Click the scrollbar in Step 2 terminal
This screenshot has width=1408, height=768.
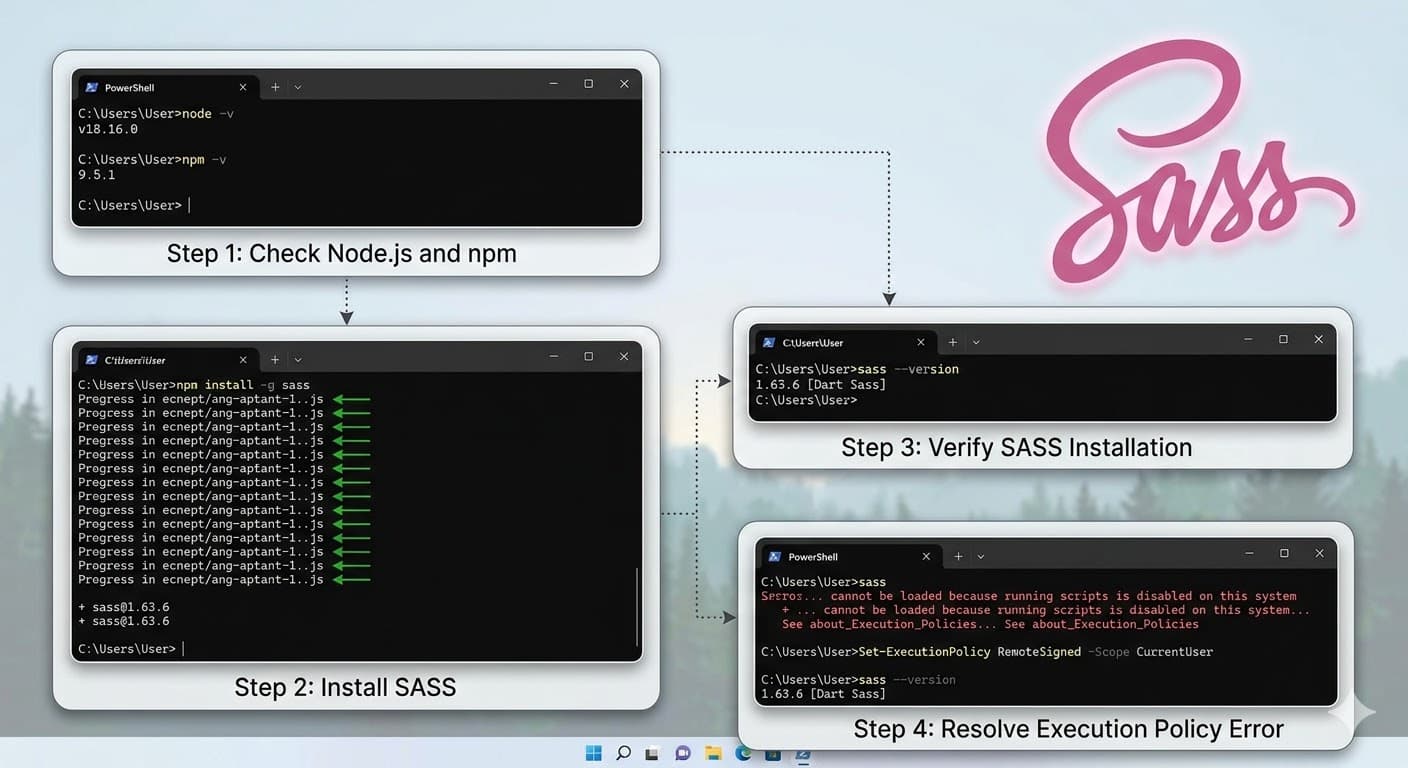tap(637, 607)
